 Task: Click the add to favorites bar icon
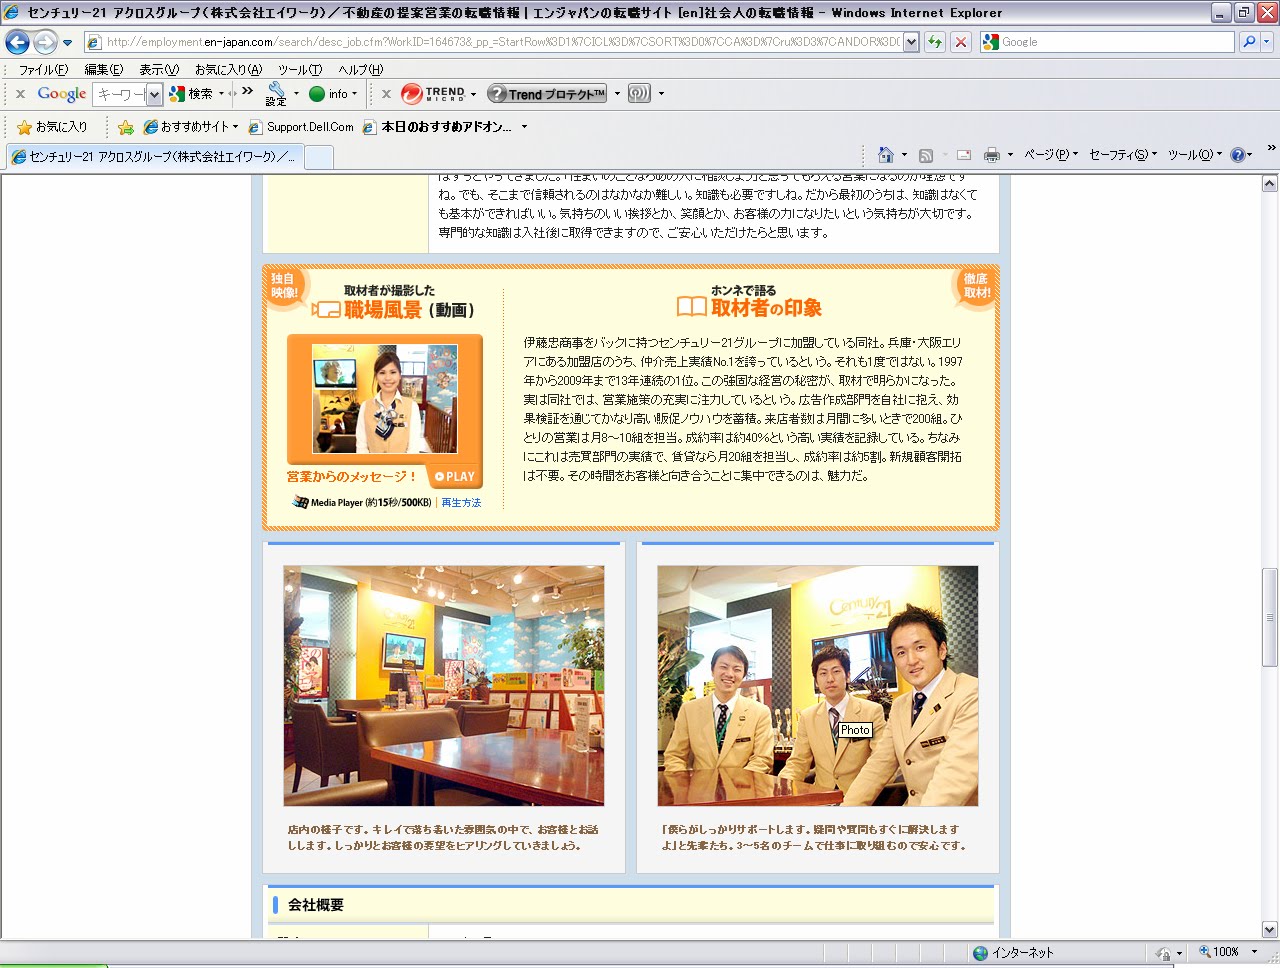(125, 127)
